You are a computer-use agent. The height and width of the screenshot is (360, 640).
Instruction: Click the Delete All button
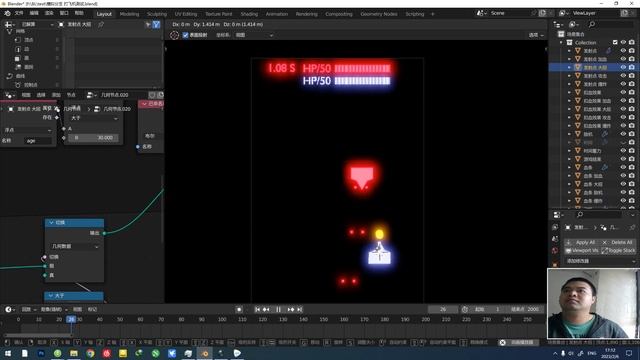click(x=618, y=242)
